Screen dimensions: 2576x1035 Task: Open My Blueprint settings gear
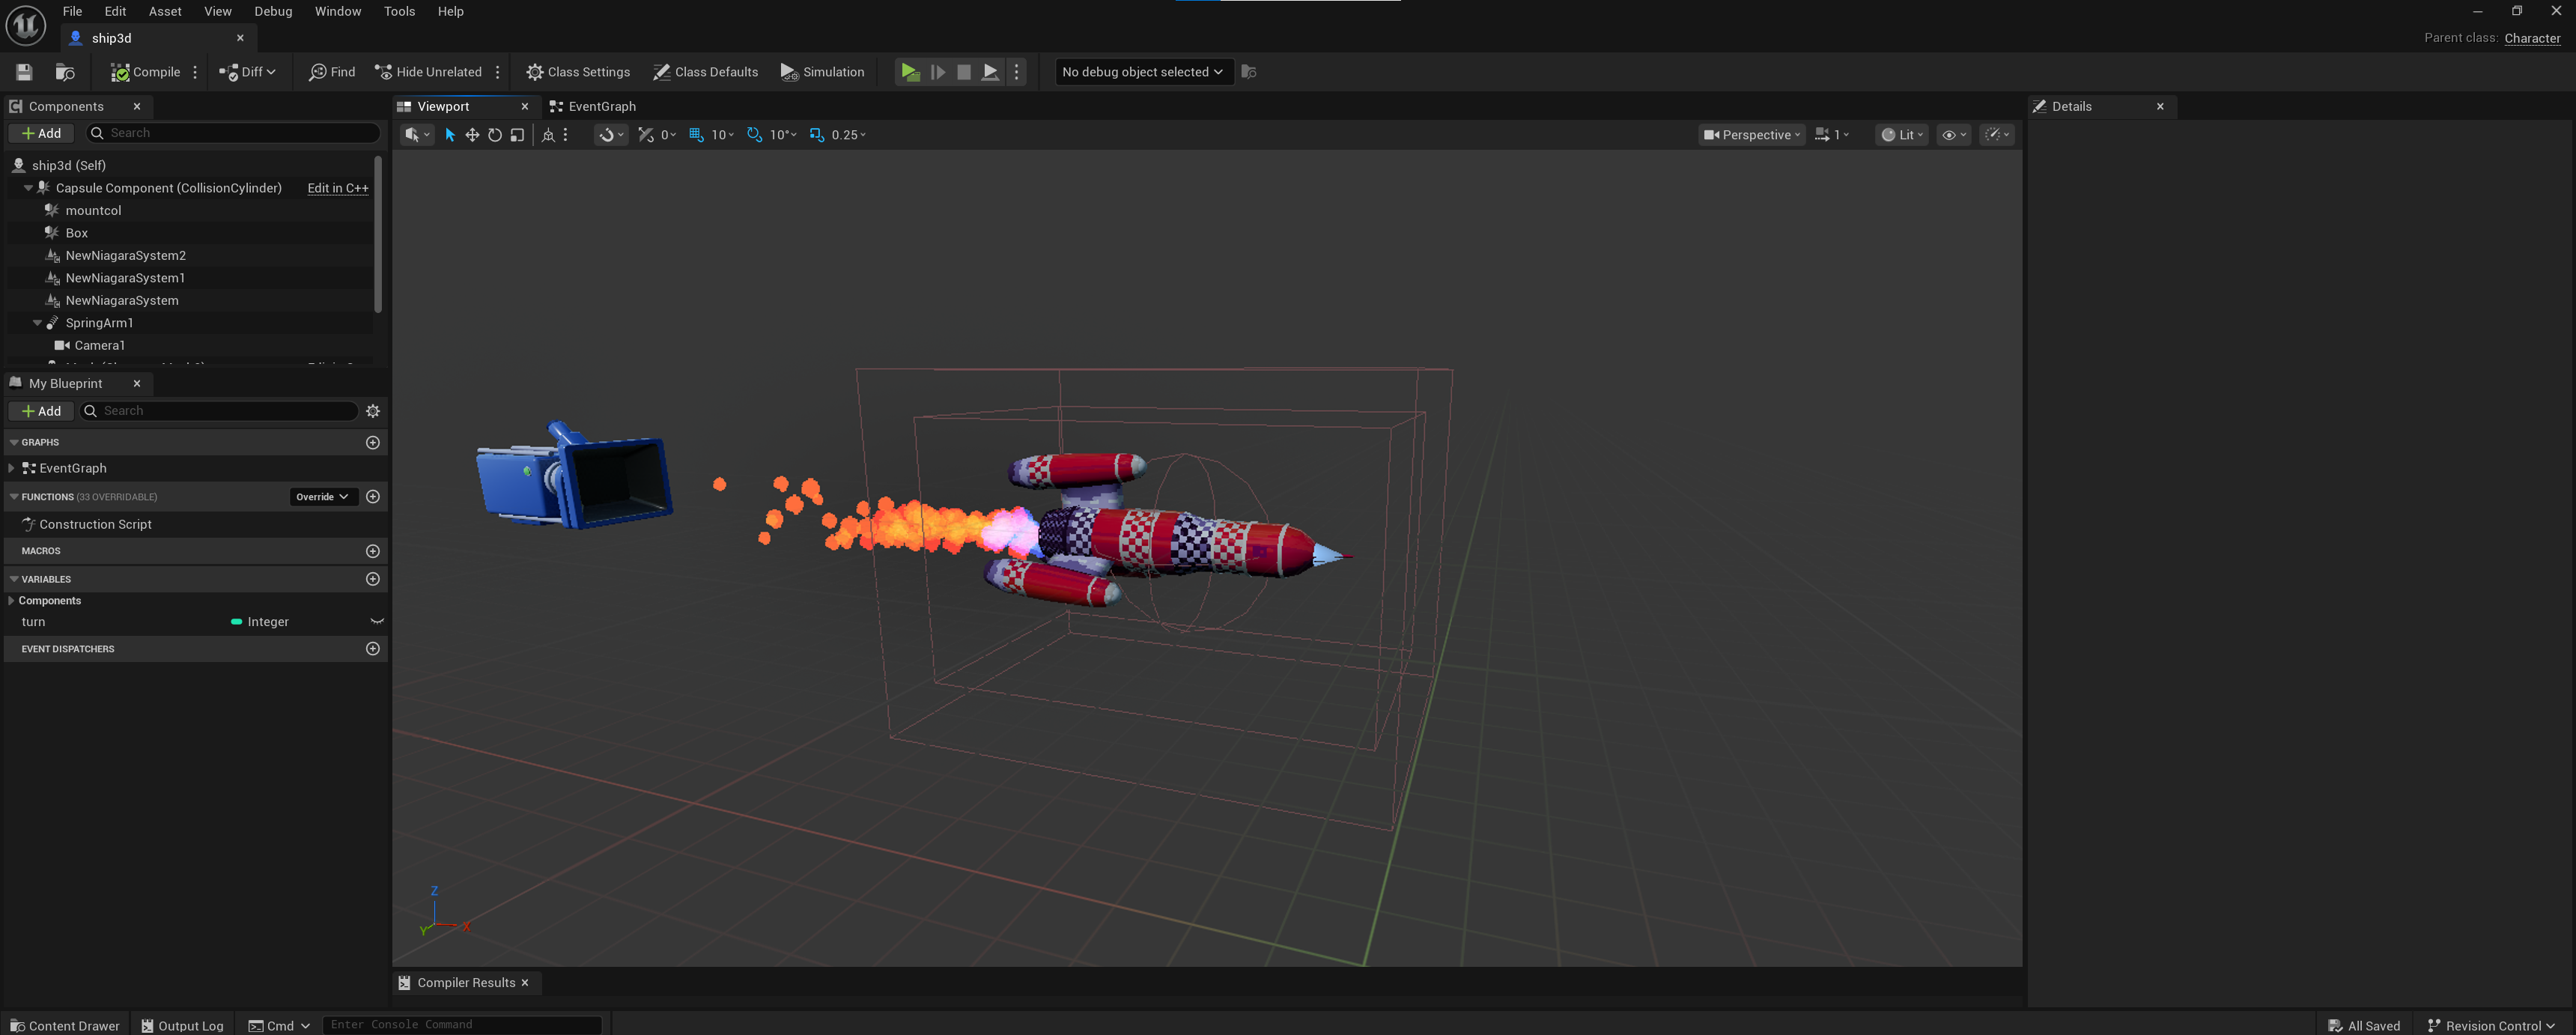click(373, 411)
